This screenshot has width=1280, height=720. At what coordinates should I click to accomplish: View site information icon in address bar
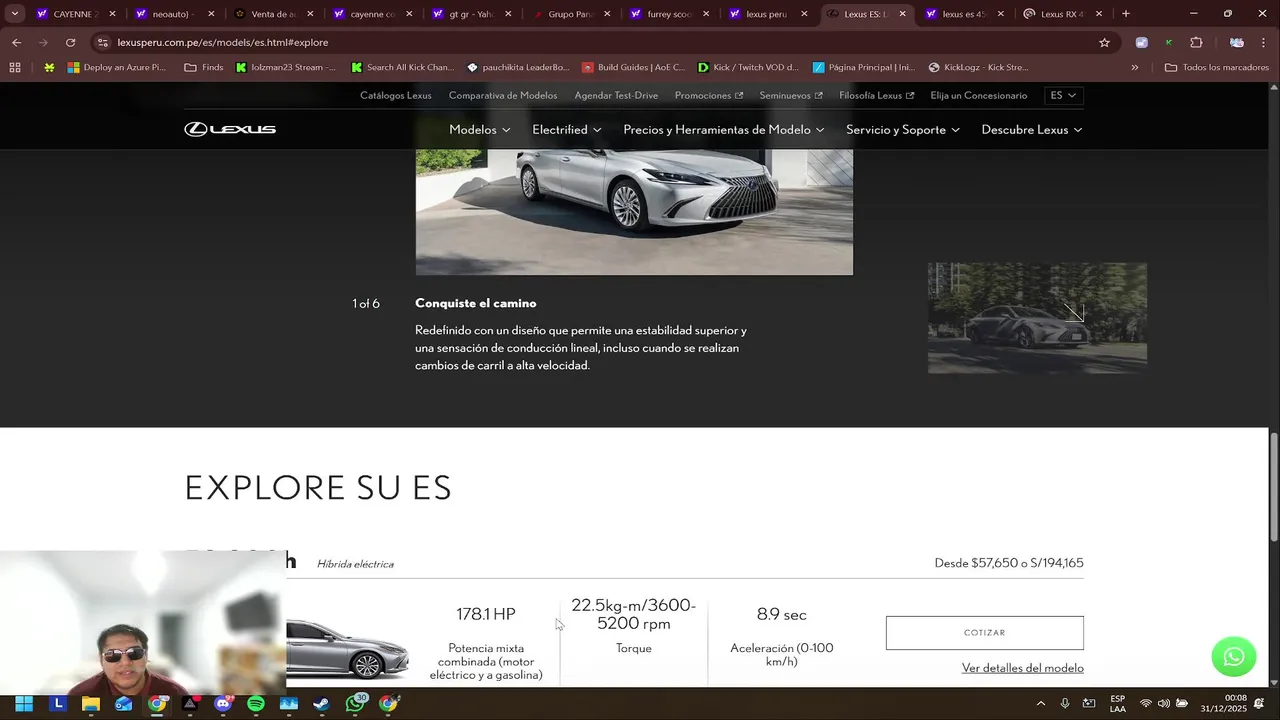pyautogui.click(x=102, y=42)
